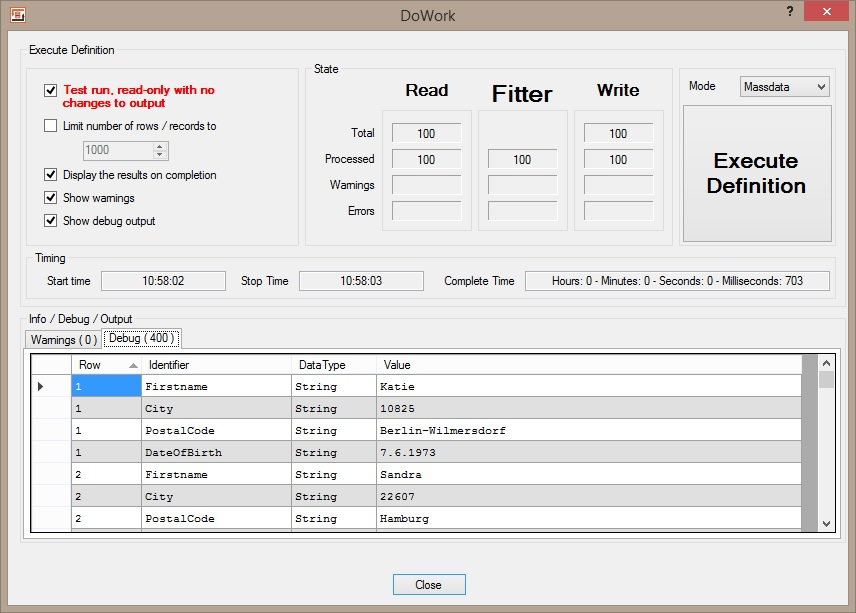Click the Filter Warnings field
856x613 pixels.
point(522,185)
